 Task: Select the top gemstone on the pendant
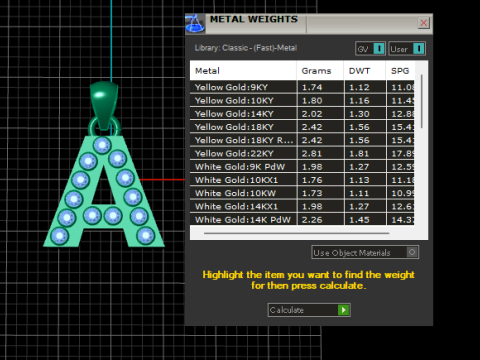(x=102, y=145)
